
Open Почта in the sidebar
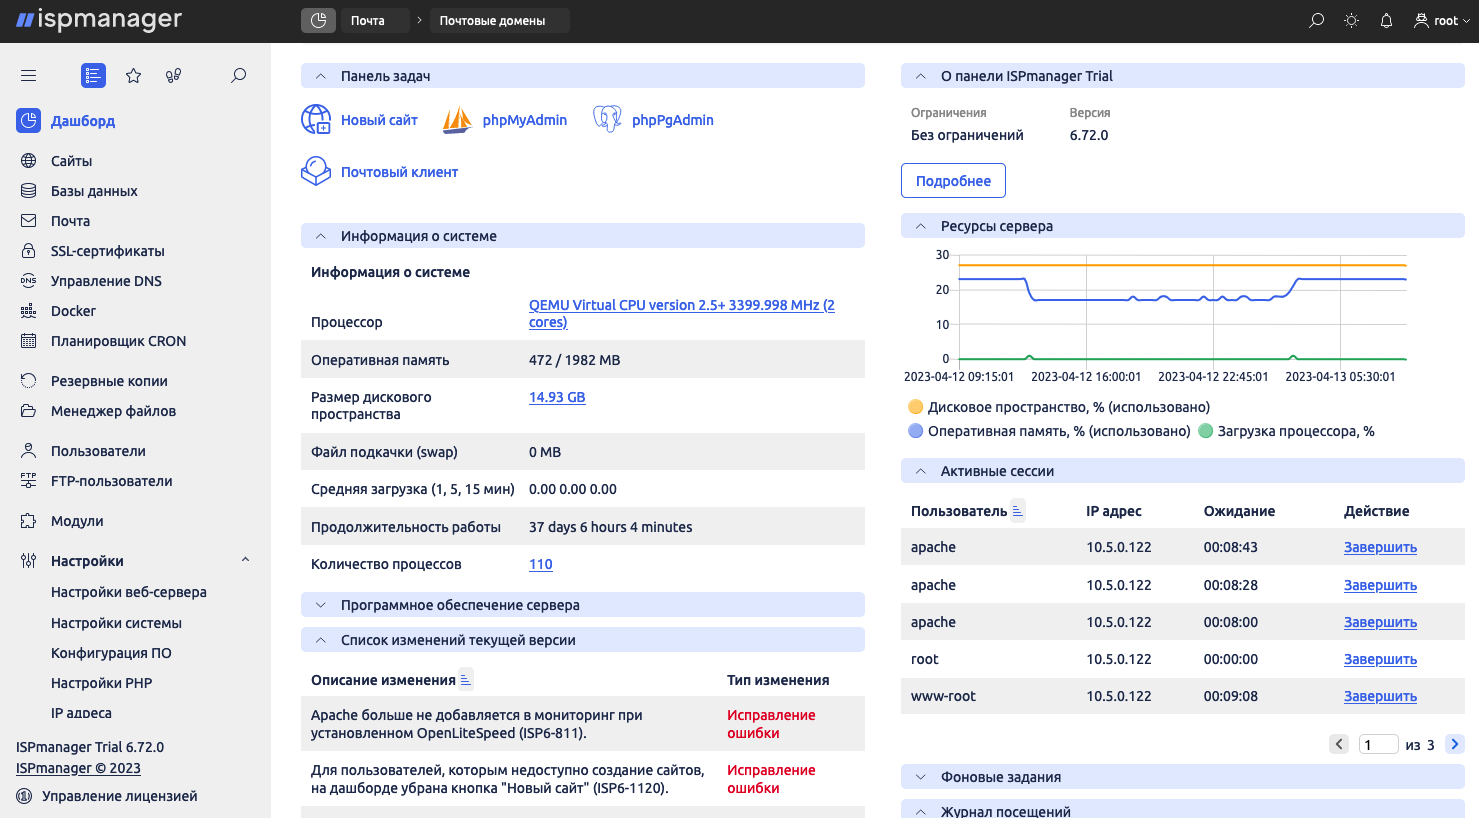point(70,221)
